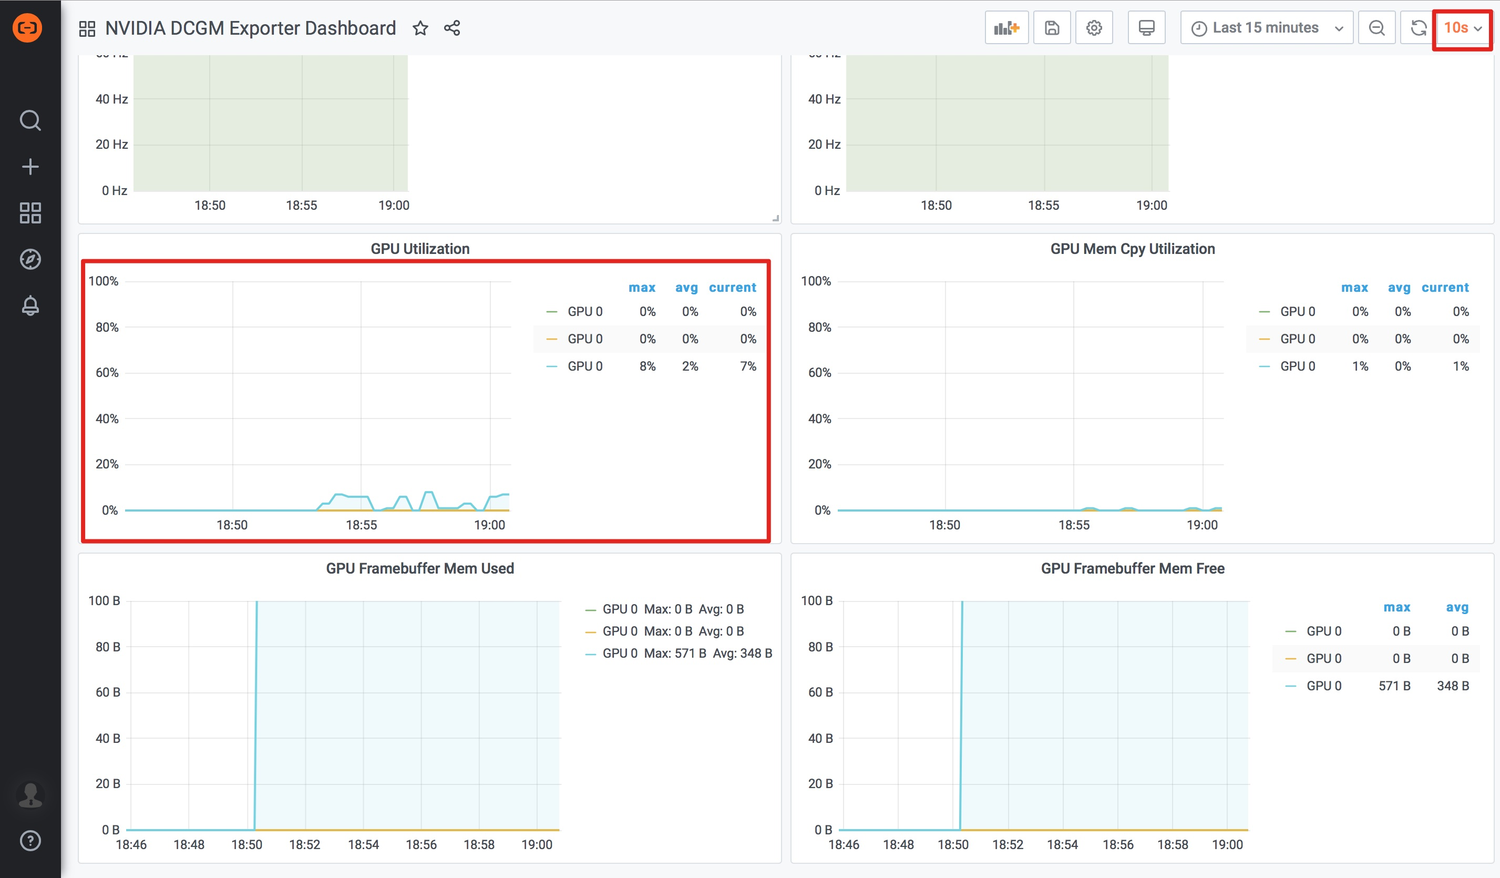1500x878 pixels.
Task: Refresh the dashboard now
Action: [x=1418, y=28]
